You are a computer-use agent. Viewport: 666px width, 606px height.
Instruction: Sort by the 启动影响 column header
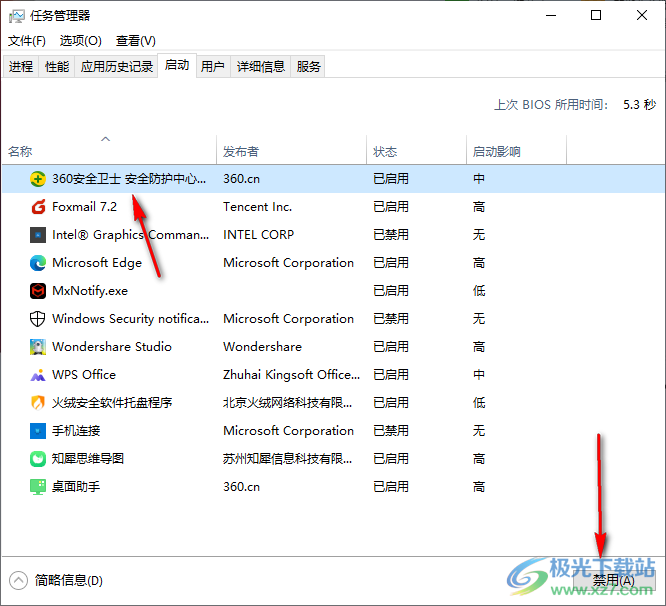[x=516, y=150]
